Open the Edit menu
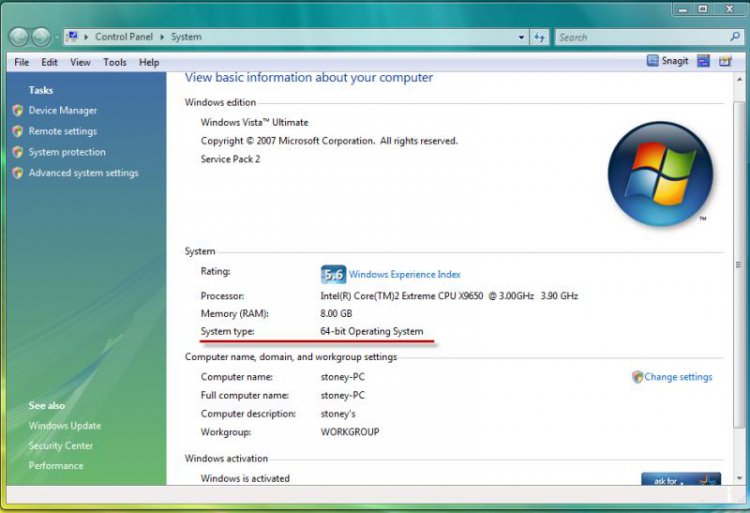This screenshot has width=750, height=513. point(49,62)
